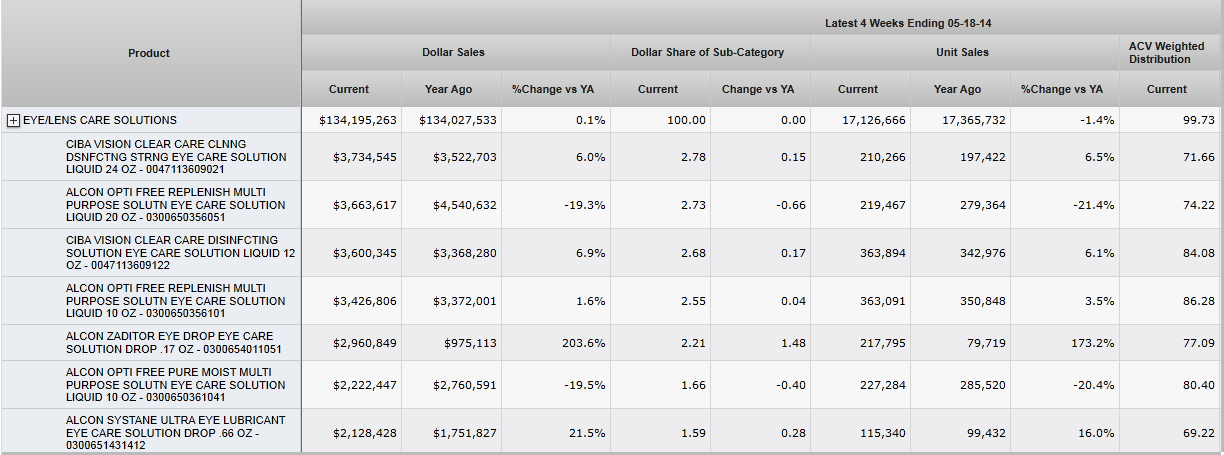Image resolution: width=1224 pixels, height=455 pixels.
Task: Select the Latest 4 Weeks Ending header
Action: 914,22
